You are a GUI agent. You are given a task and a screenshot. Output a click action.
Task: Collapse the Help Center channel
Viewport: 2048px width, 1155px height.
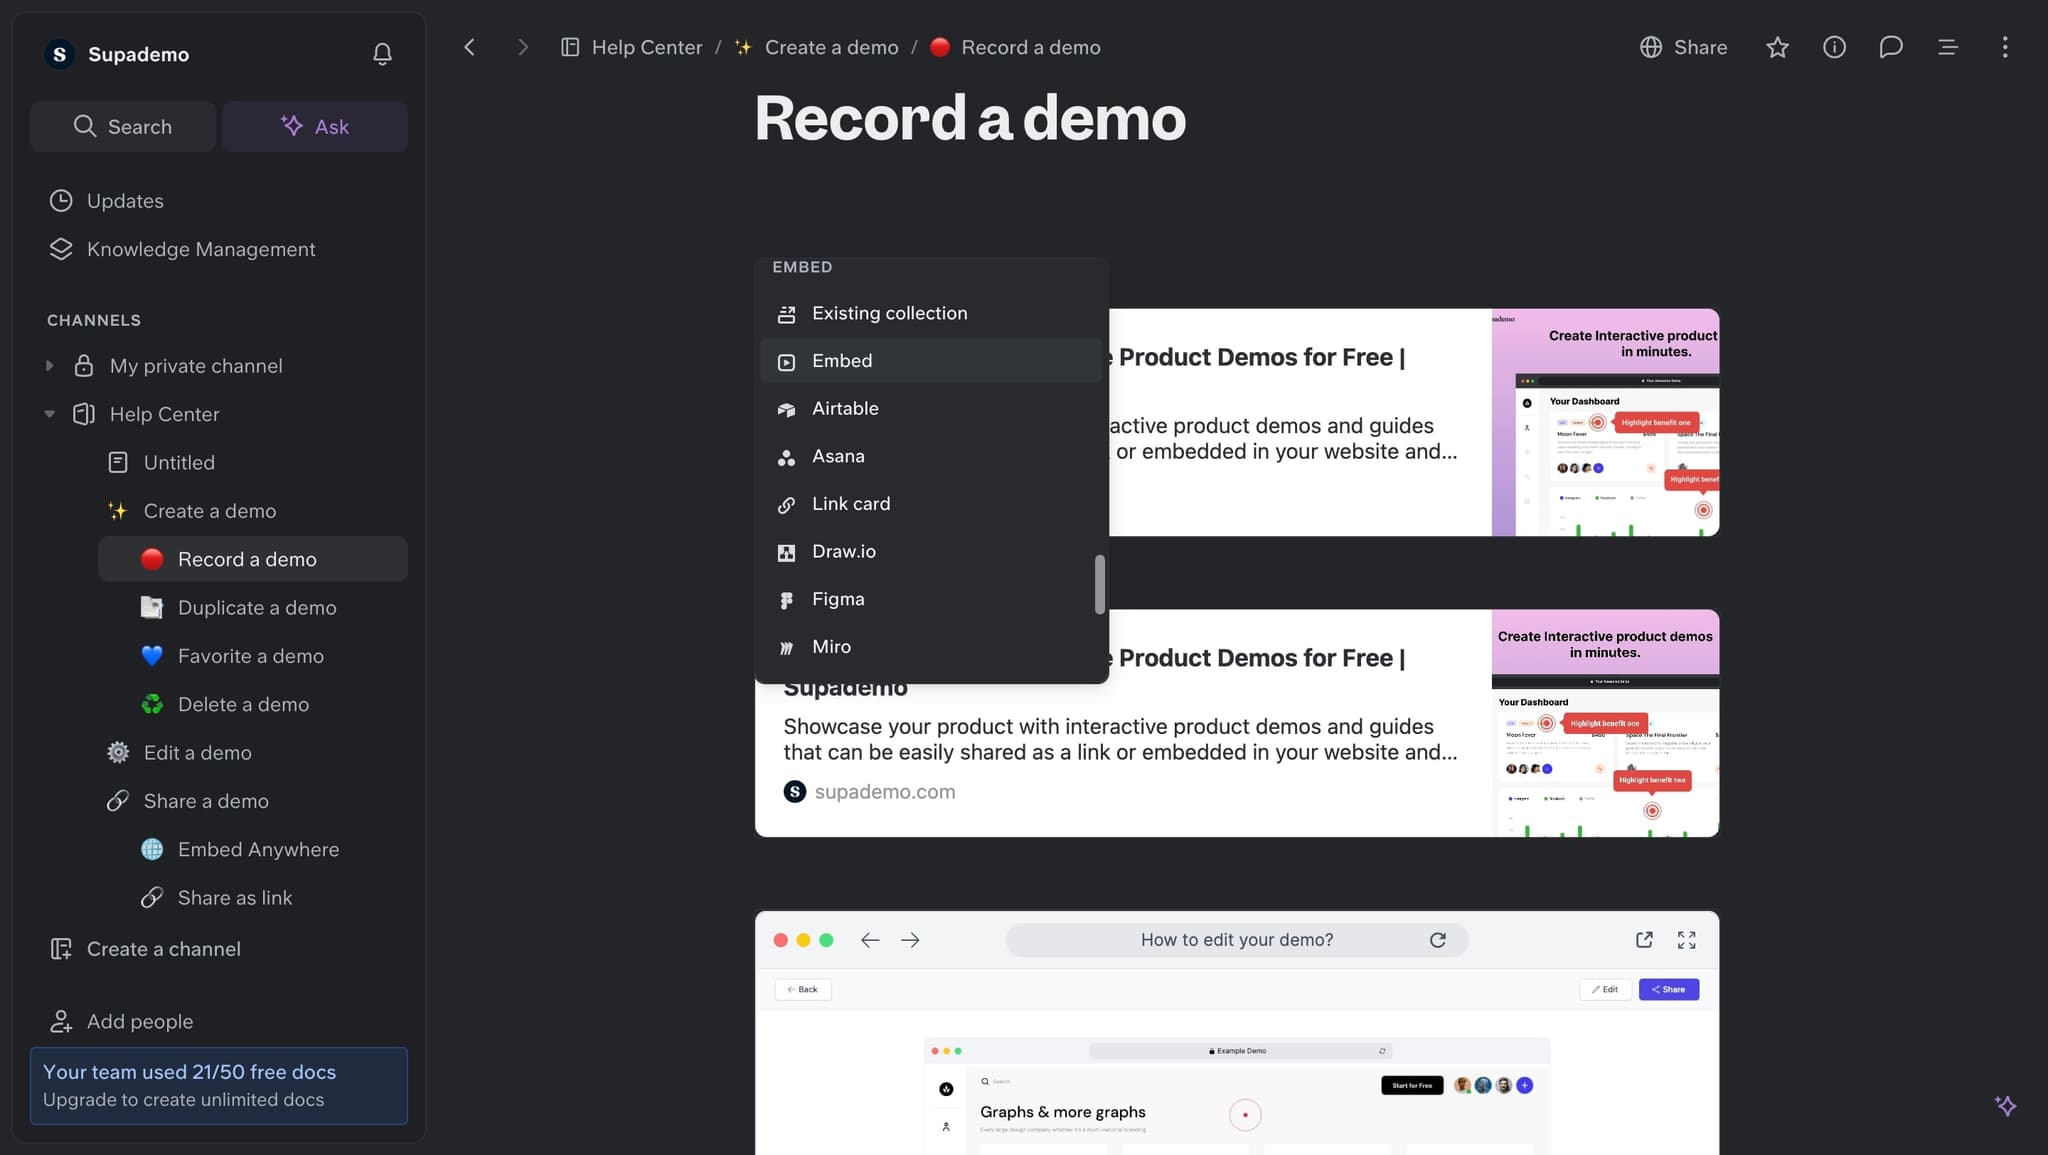point(49,413)
